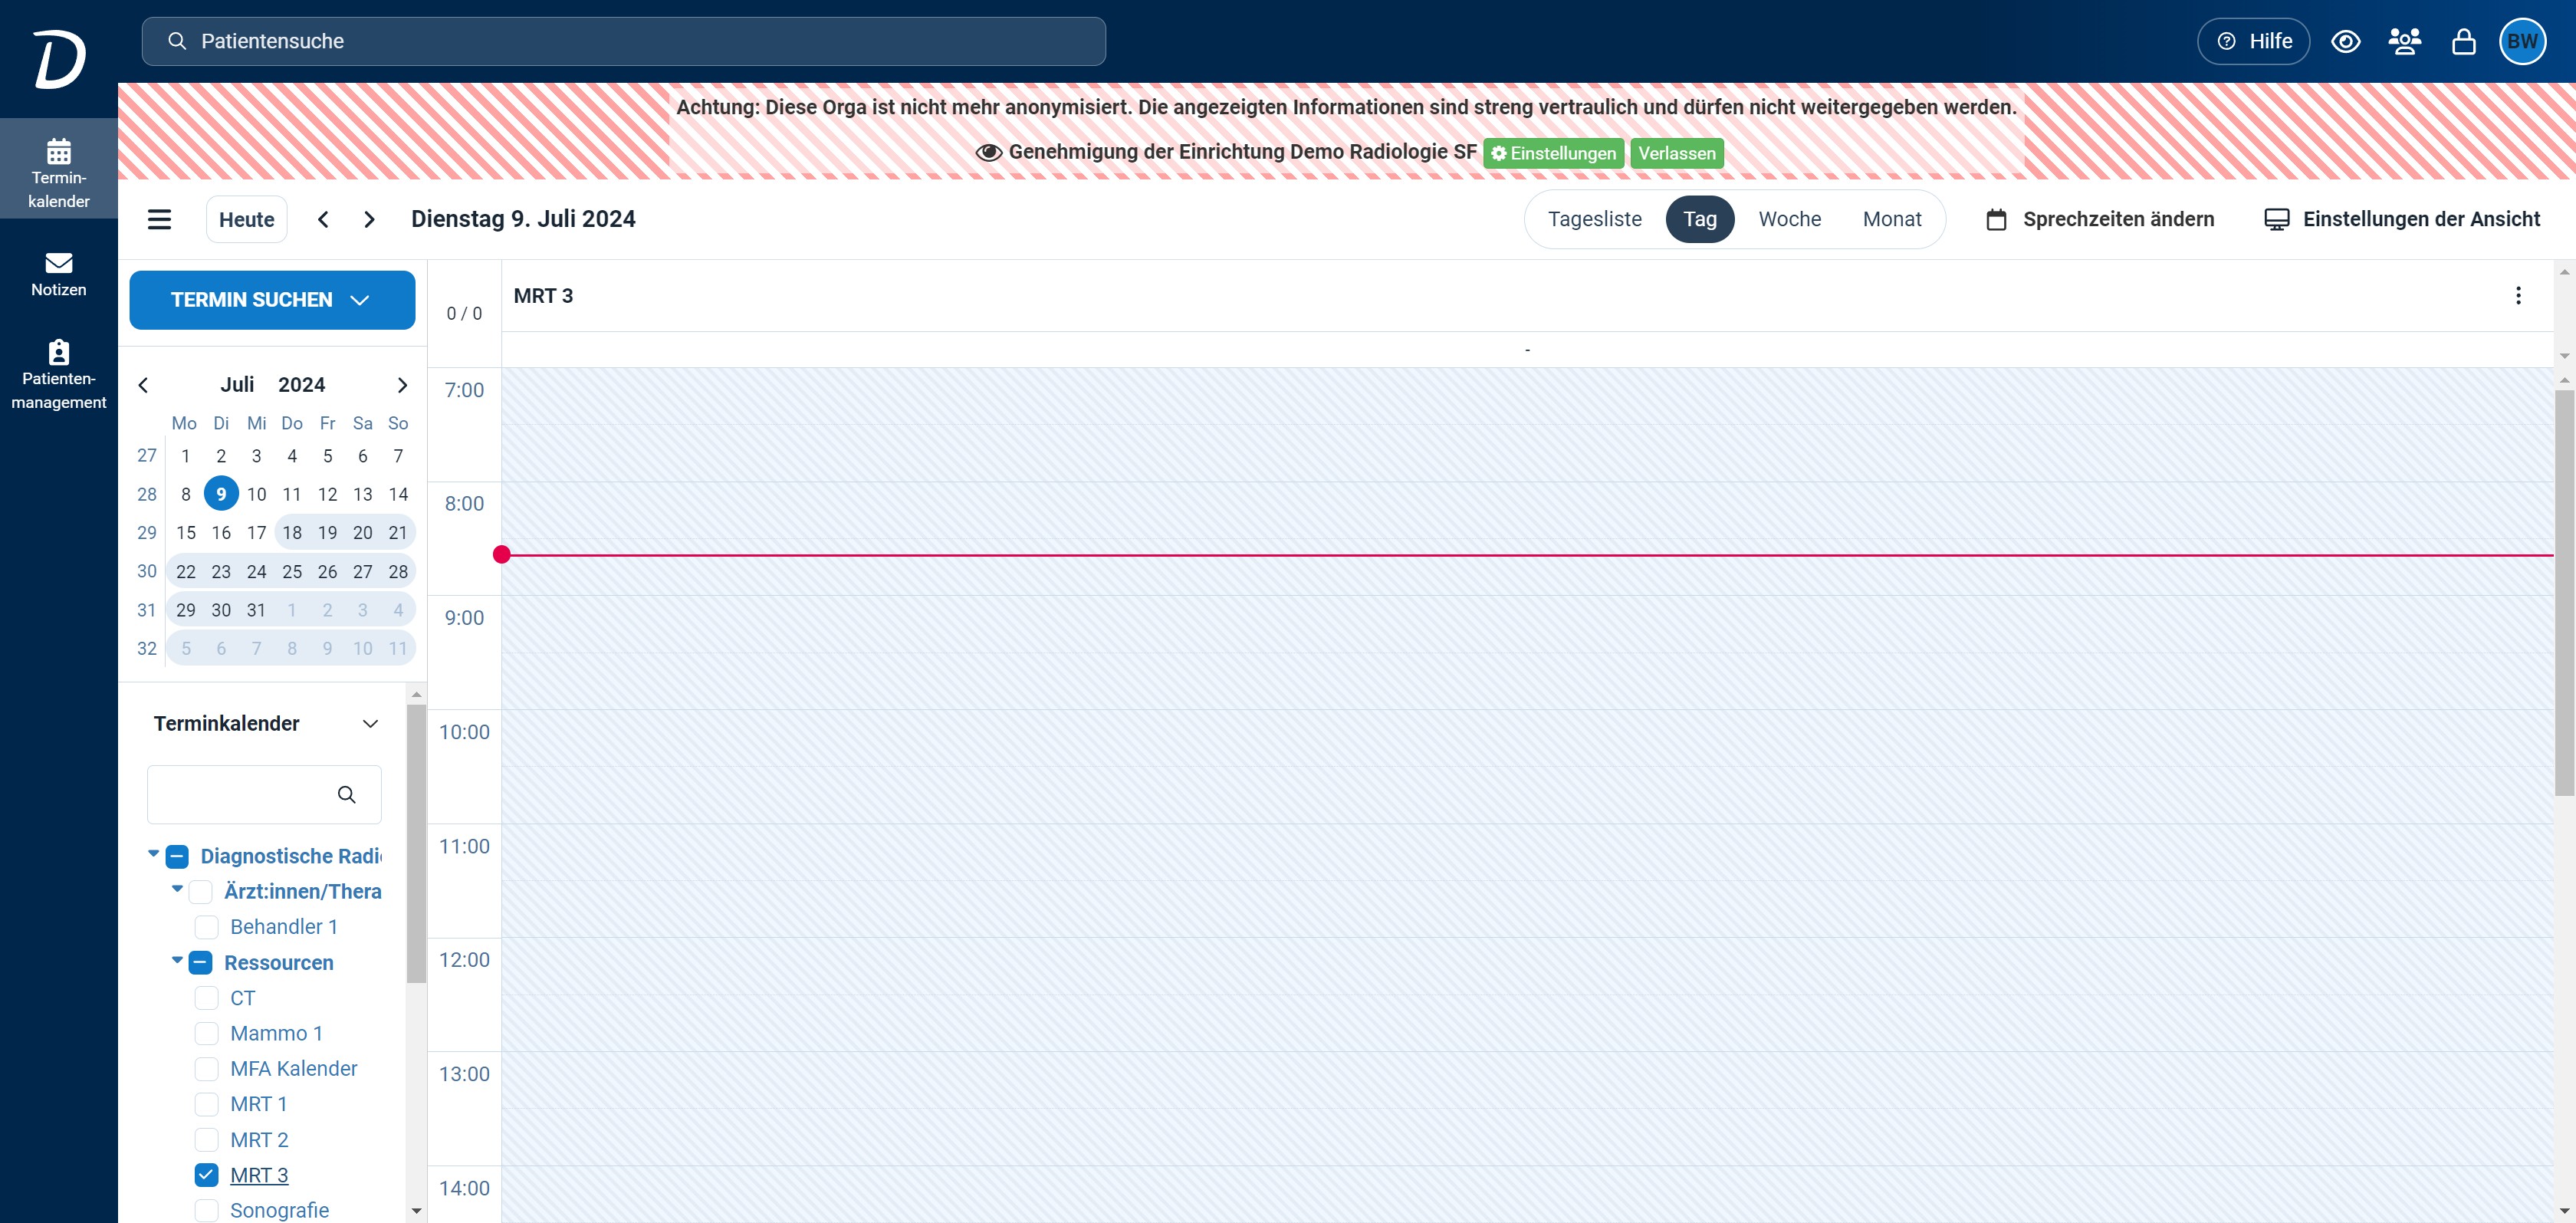This screenshot has height=1223, width=2576.
Task: Click the BW user avatar
Action: tap(2522, 42)
